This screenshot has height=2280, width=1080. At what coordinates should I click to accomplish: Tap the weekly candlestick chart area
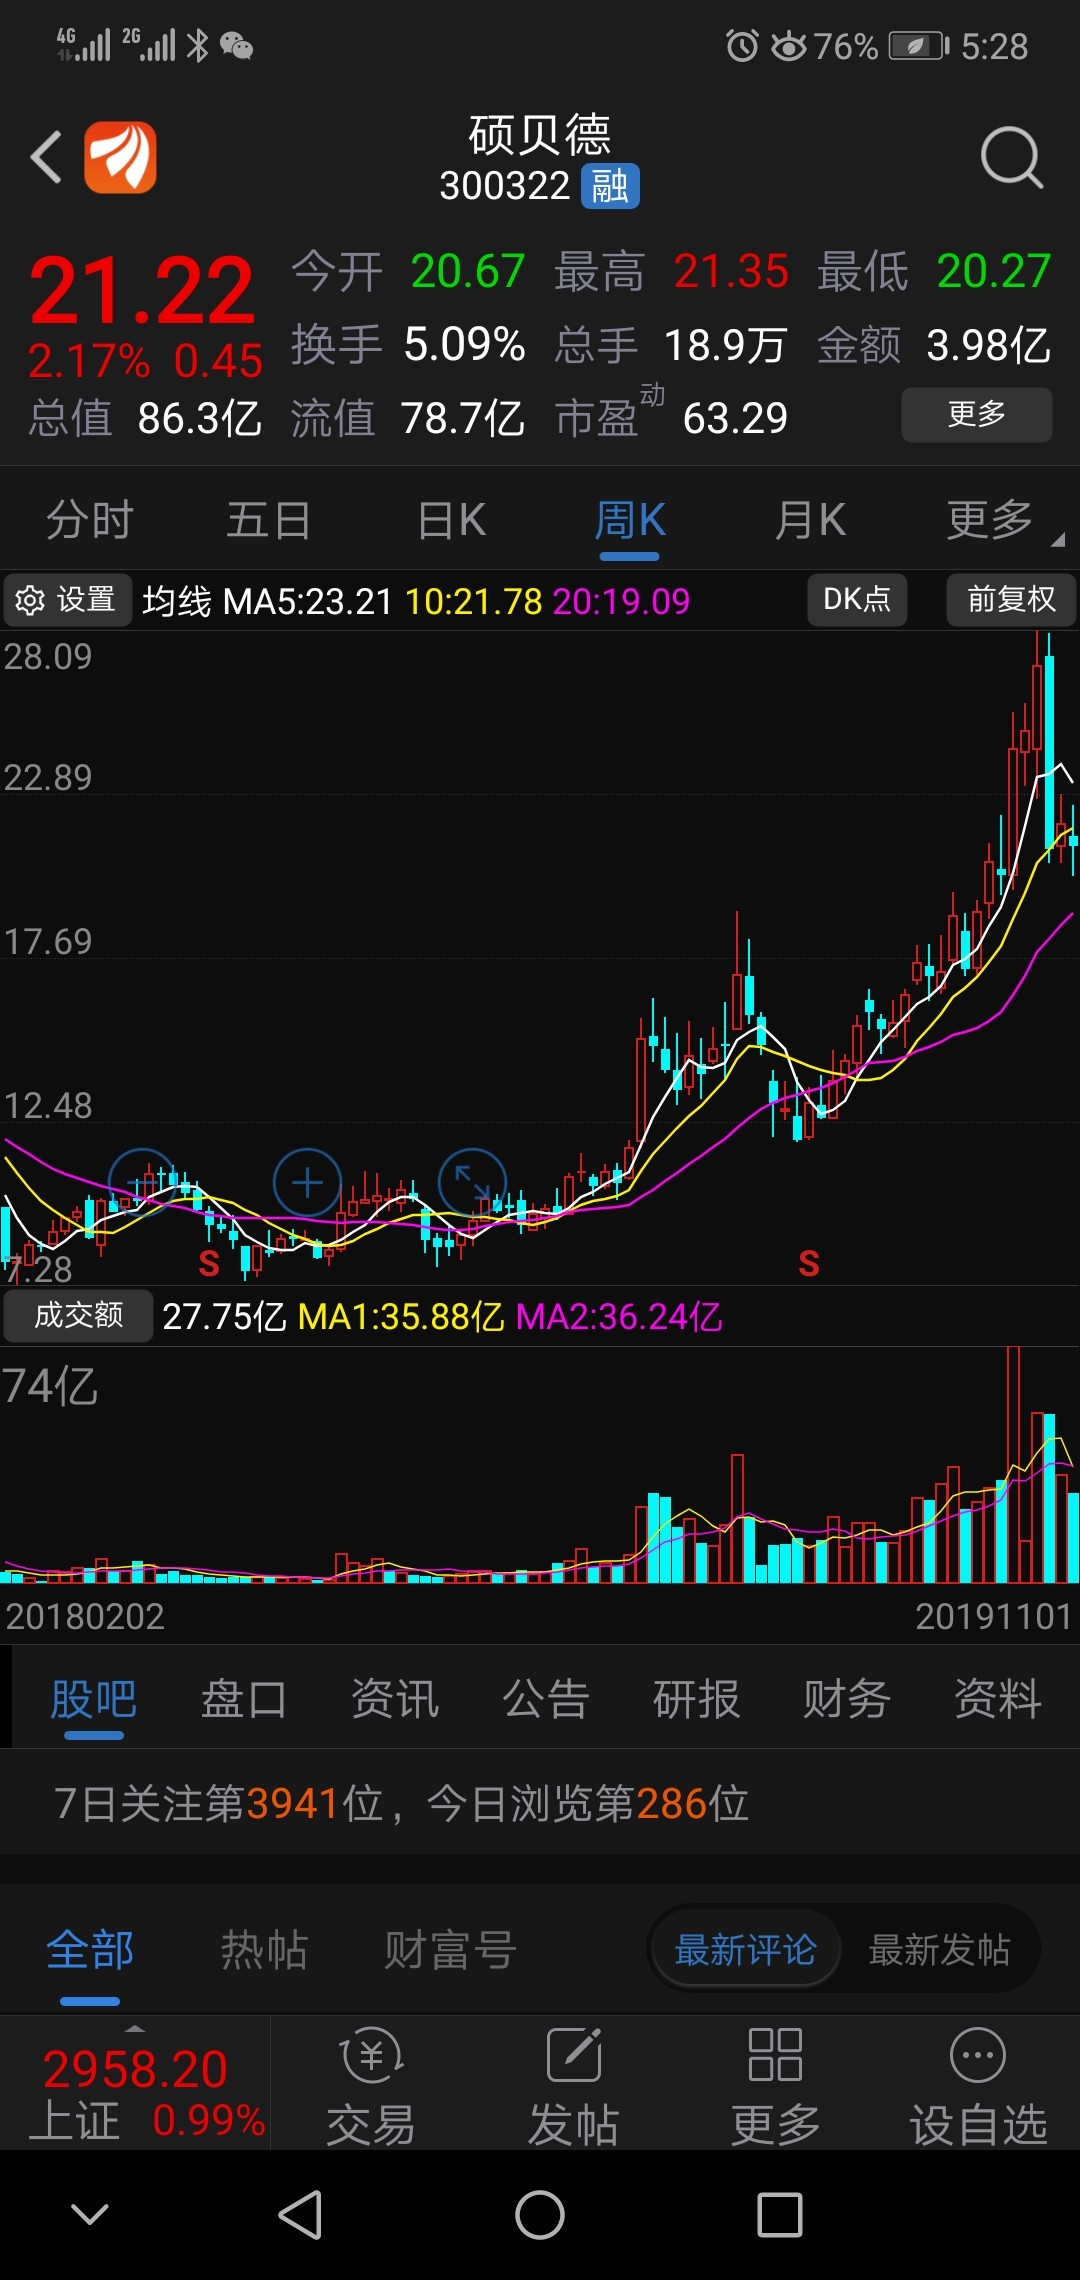point(540,958)
